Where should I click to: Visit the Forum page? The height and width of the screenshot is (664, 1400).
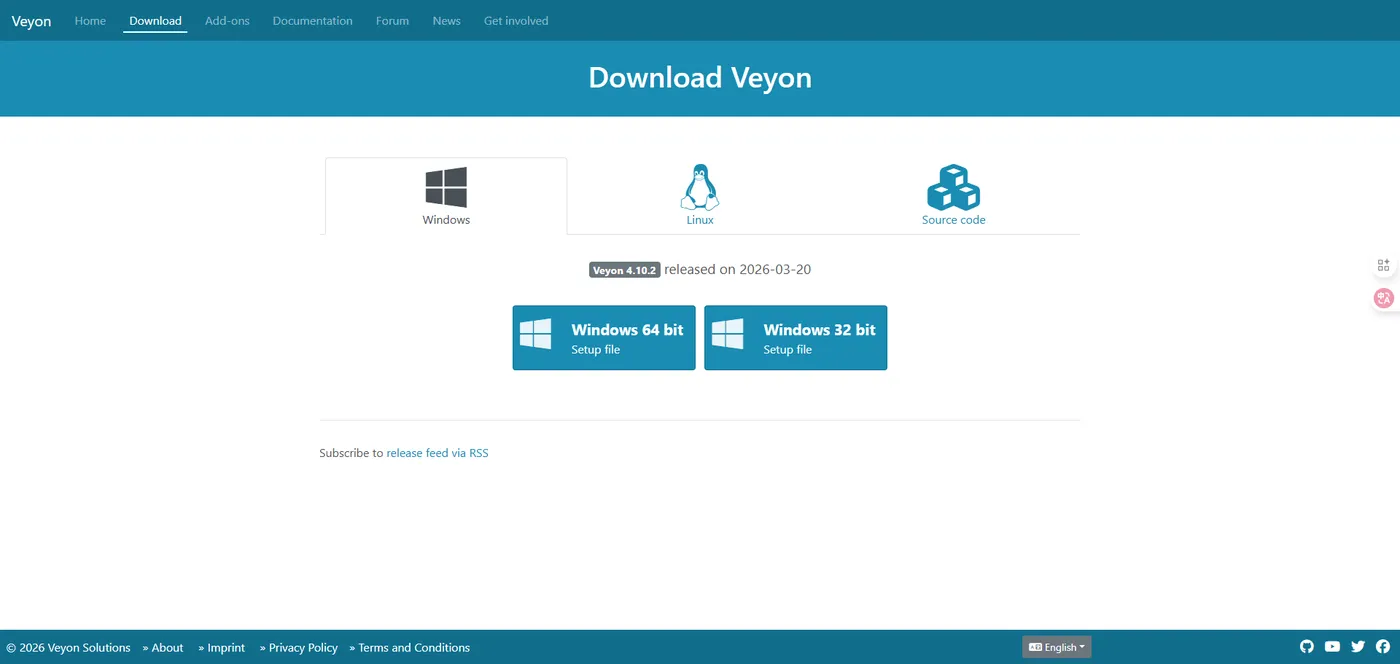click(x=392, y=21)
